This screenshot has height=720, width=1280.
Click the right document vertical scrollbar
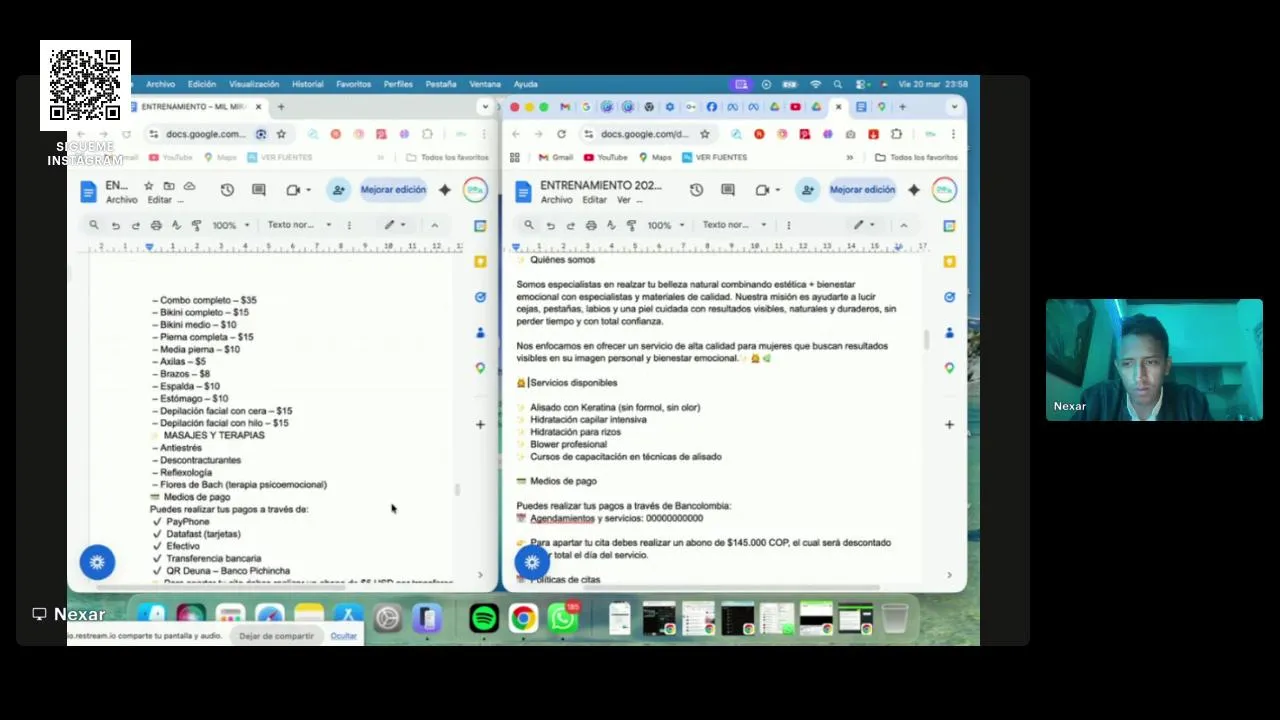(x=926, y=340)
